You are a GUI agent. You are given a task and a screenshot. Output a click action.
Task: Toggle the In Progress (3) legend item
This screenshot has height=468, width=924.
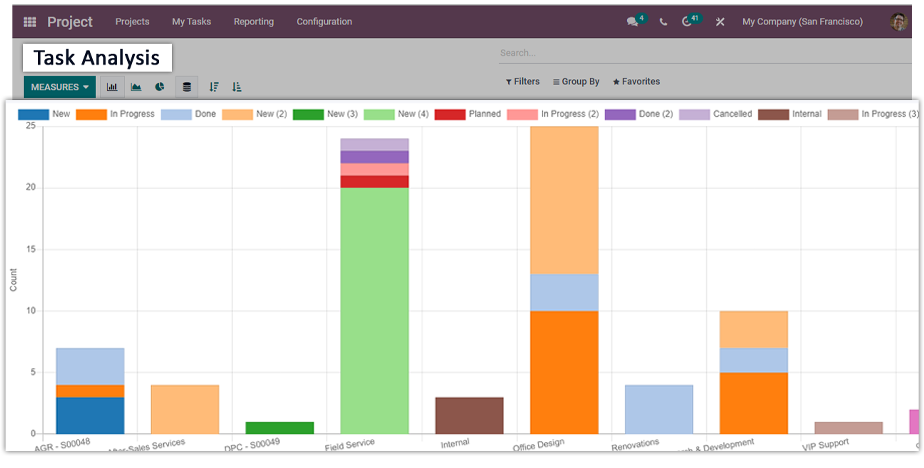click(x=873, y=114)
